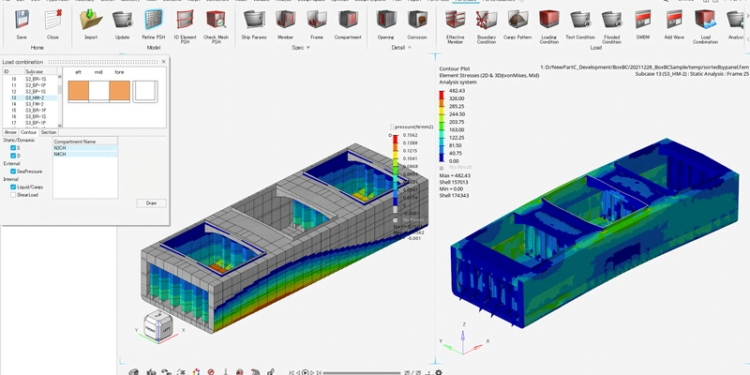Jump to first animation frame
The image size is (750, 375).
tap(292, 372)
